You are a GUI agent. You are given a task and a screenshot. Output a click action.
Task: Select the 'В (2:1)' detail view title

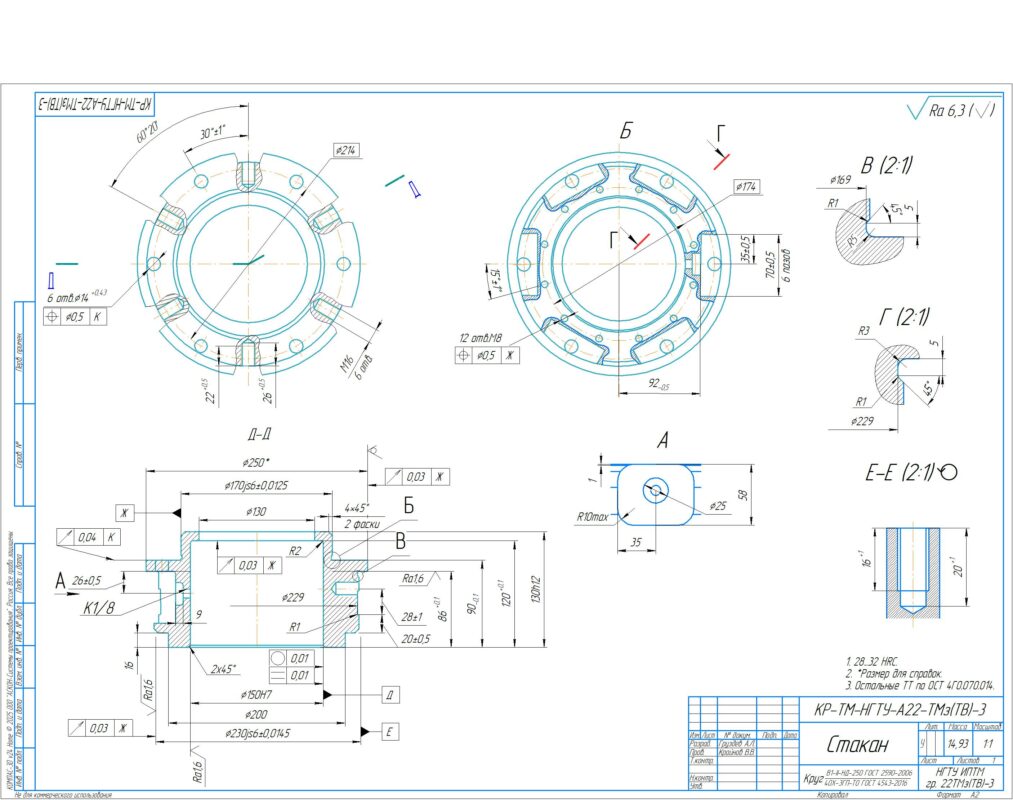tap(887, 165)
